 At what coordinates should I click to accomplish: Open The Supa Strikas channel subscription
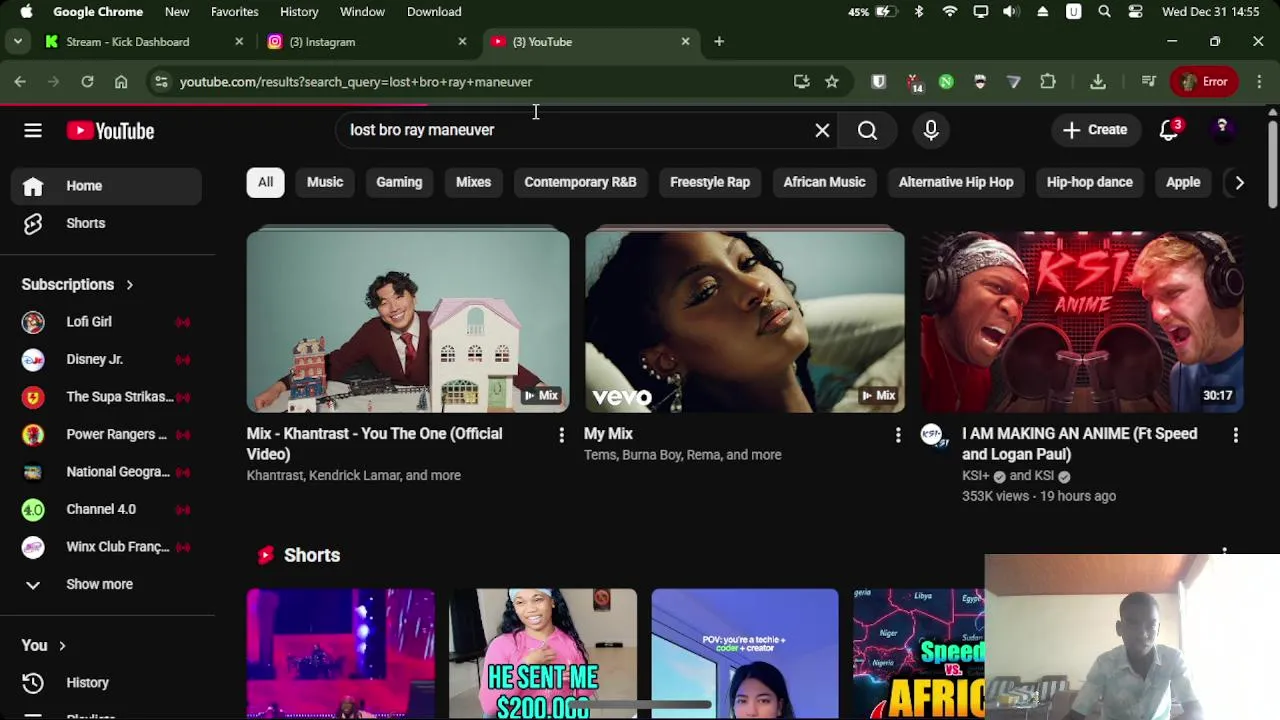tap(107, 397)
